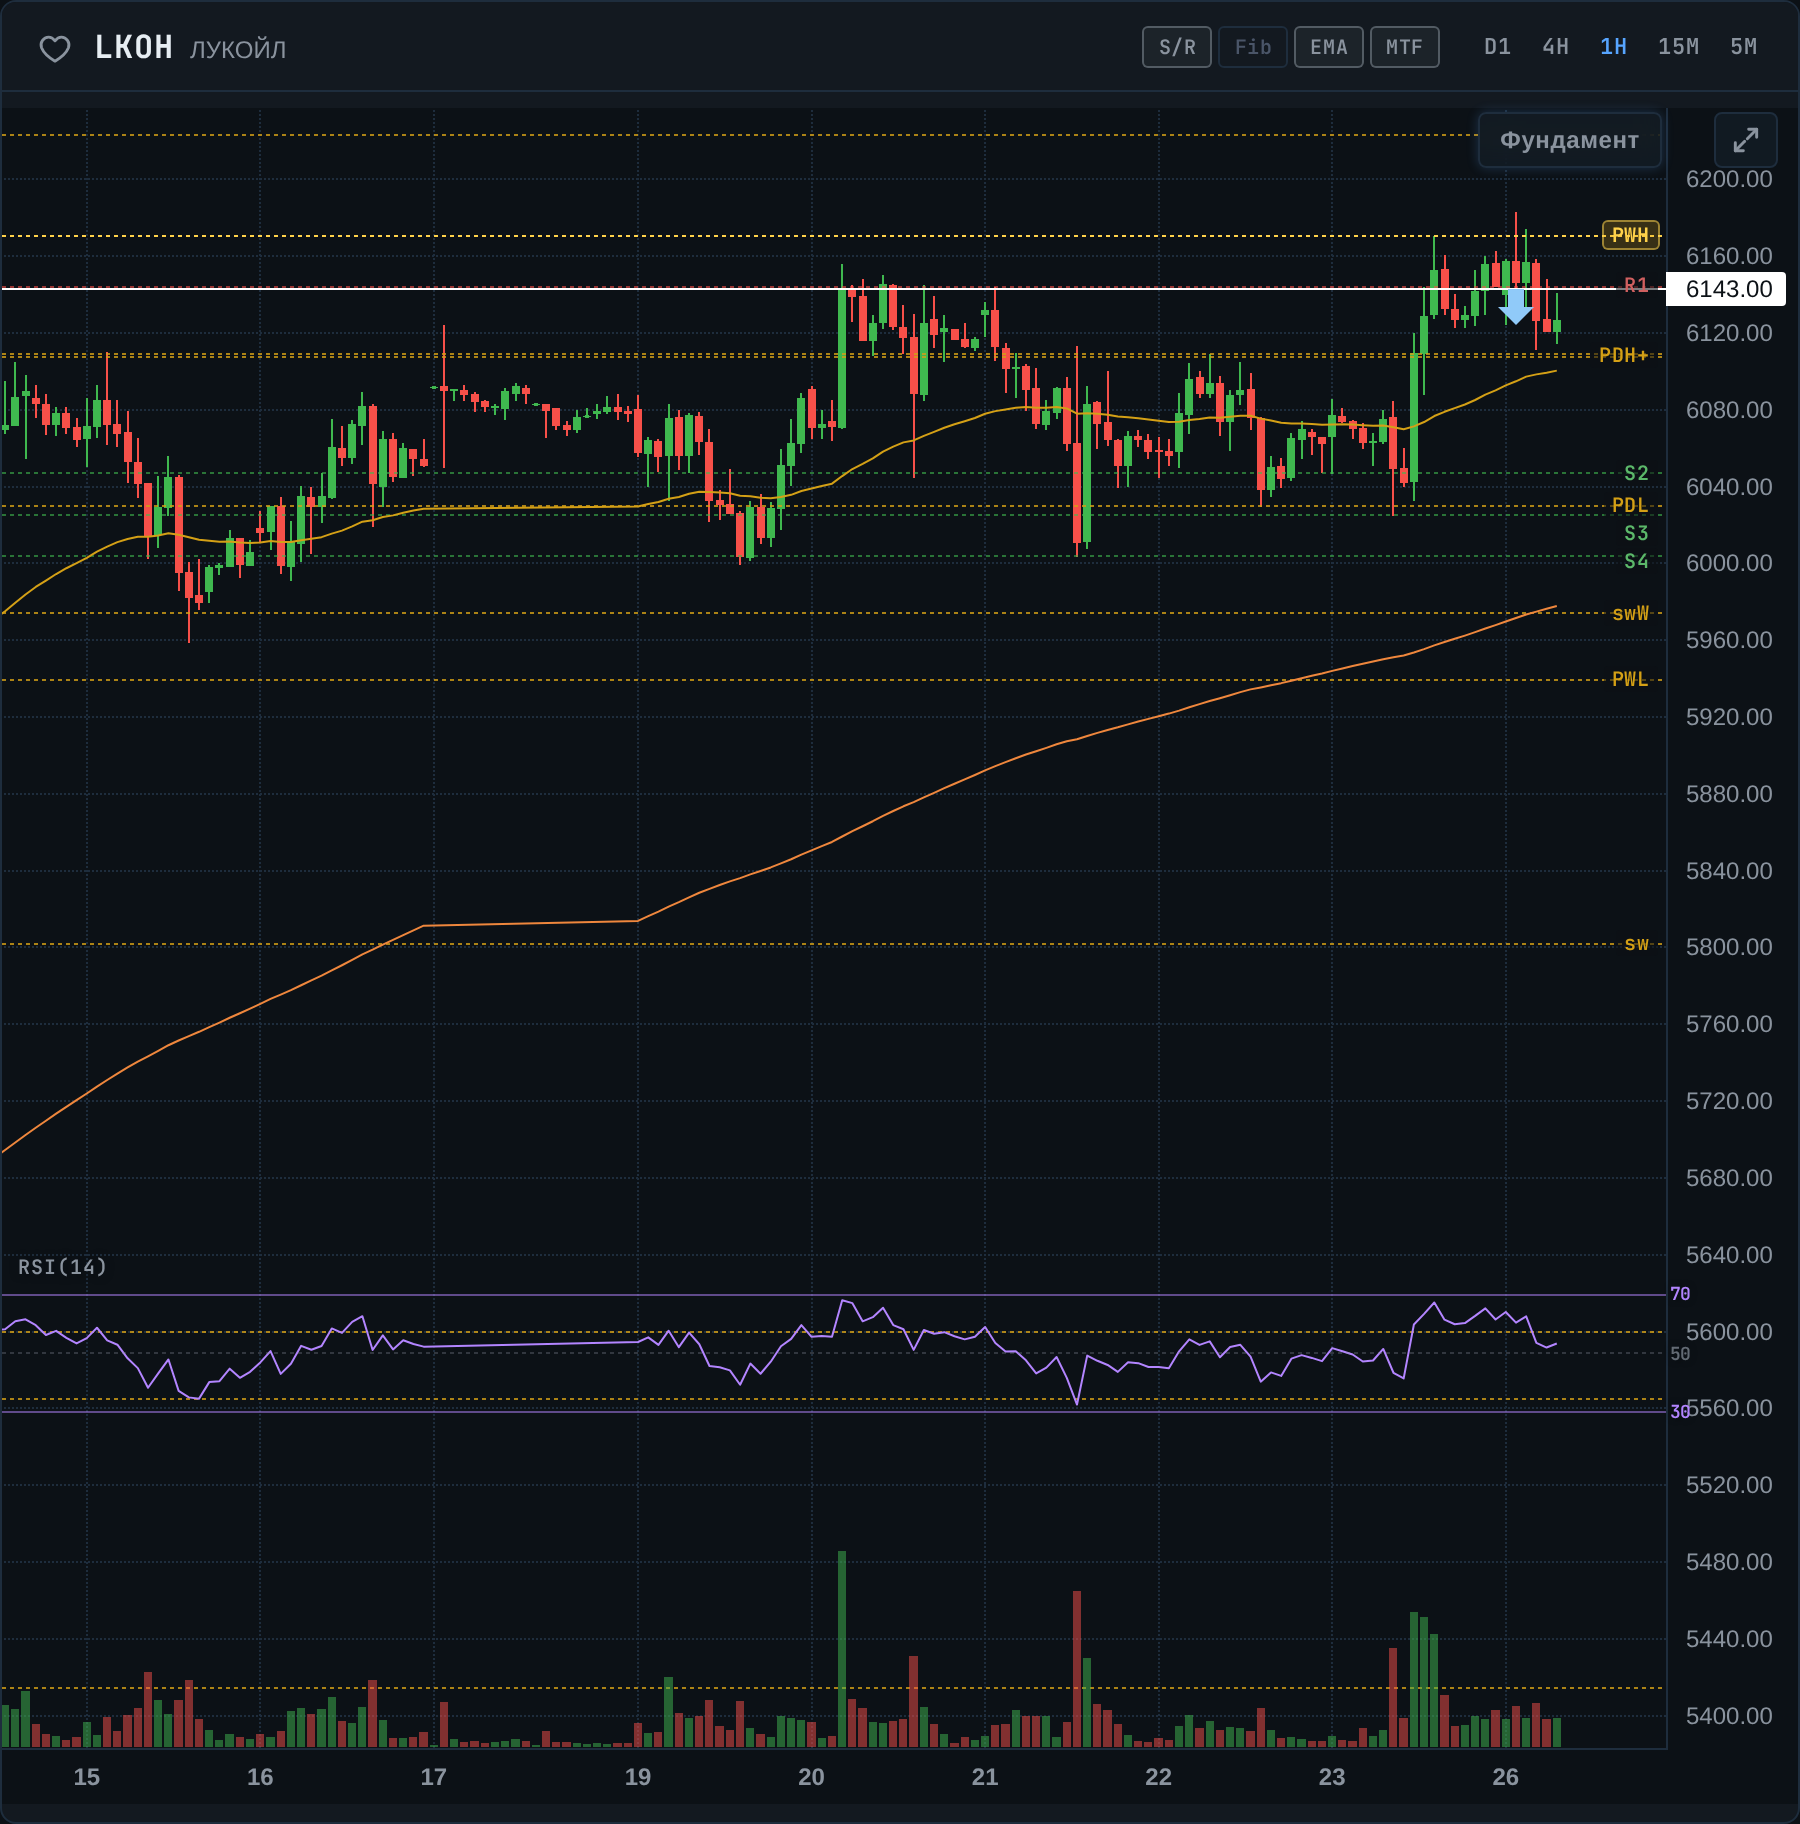Toggle the MTF overlay
This screenshot has width=1800, height=1824.
point(1405,47)
